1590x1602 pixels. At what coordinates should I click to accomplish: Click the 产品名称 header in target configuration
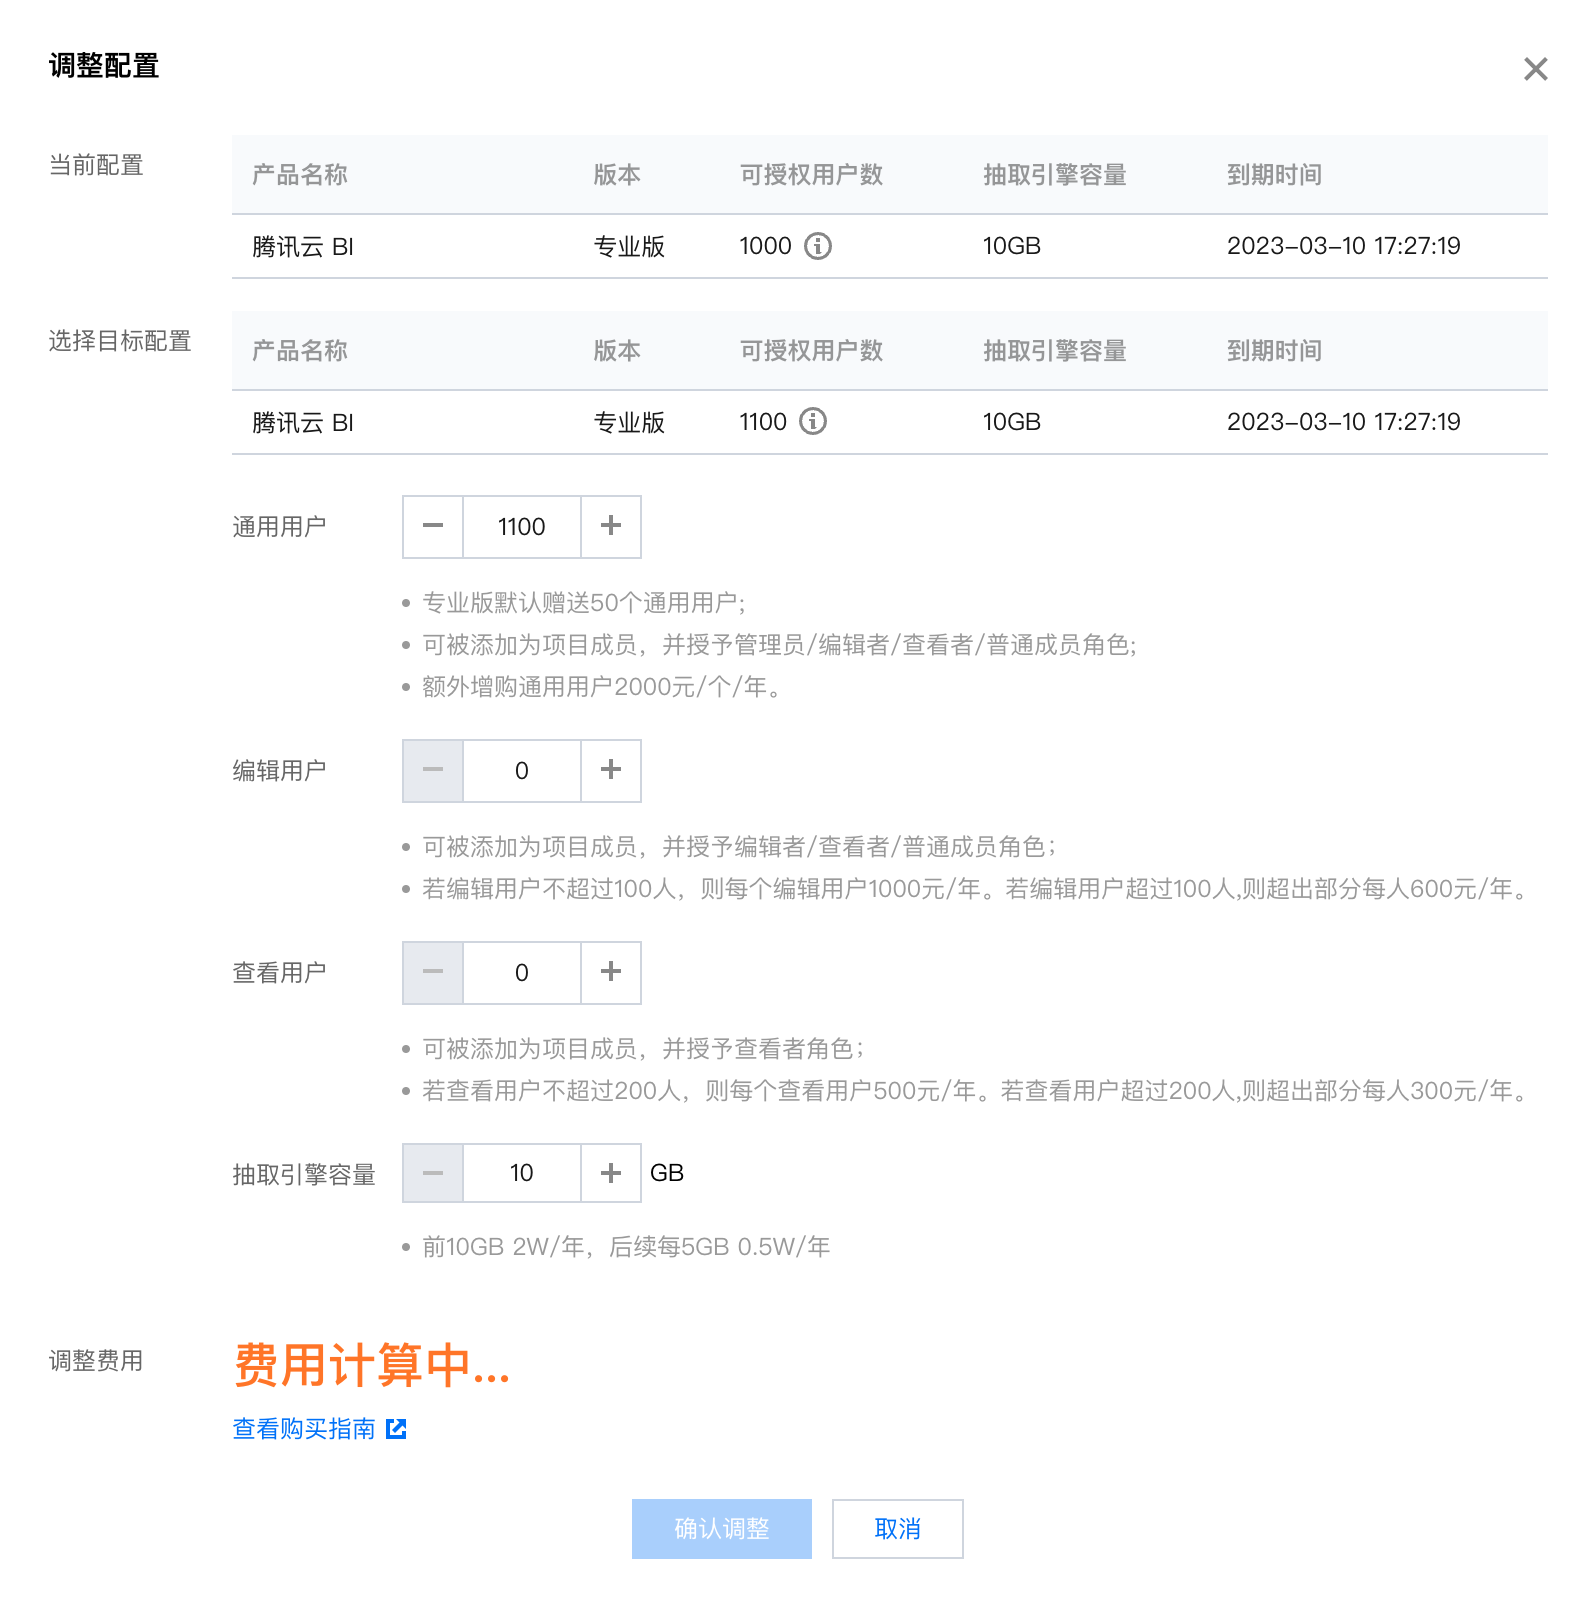300,351
